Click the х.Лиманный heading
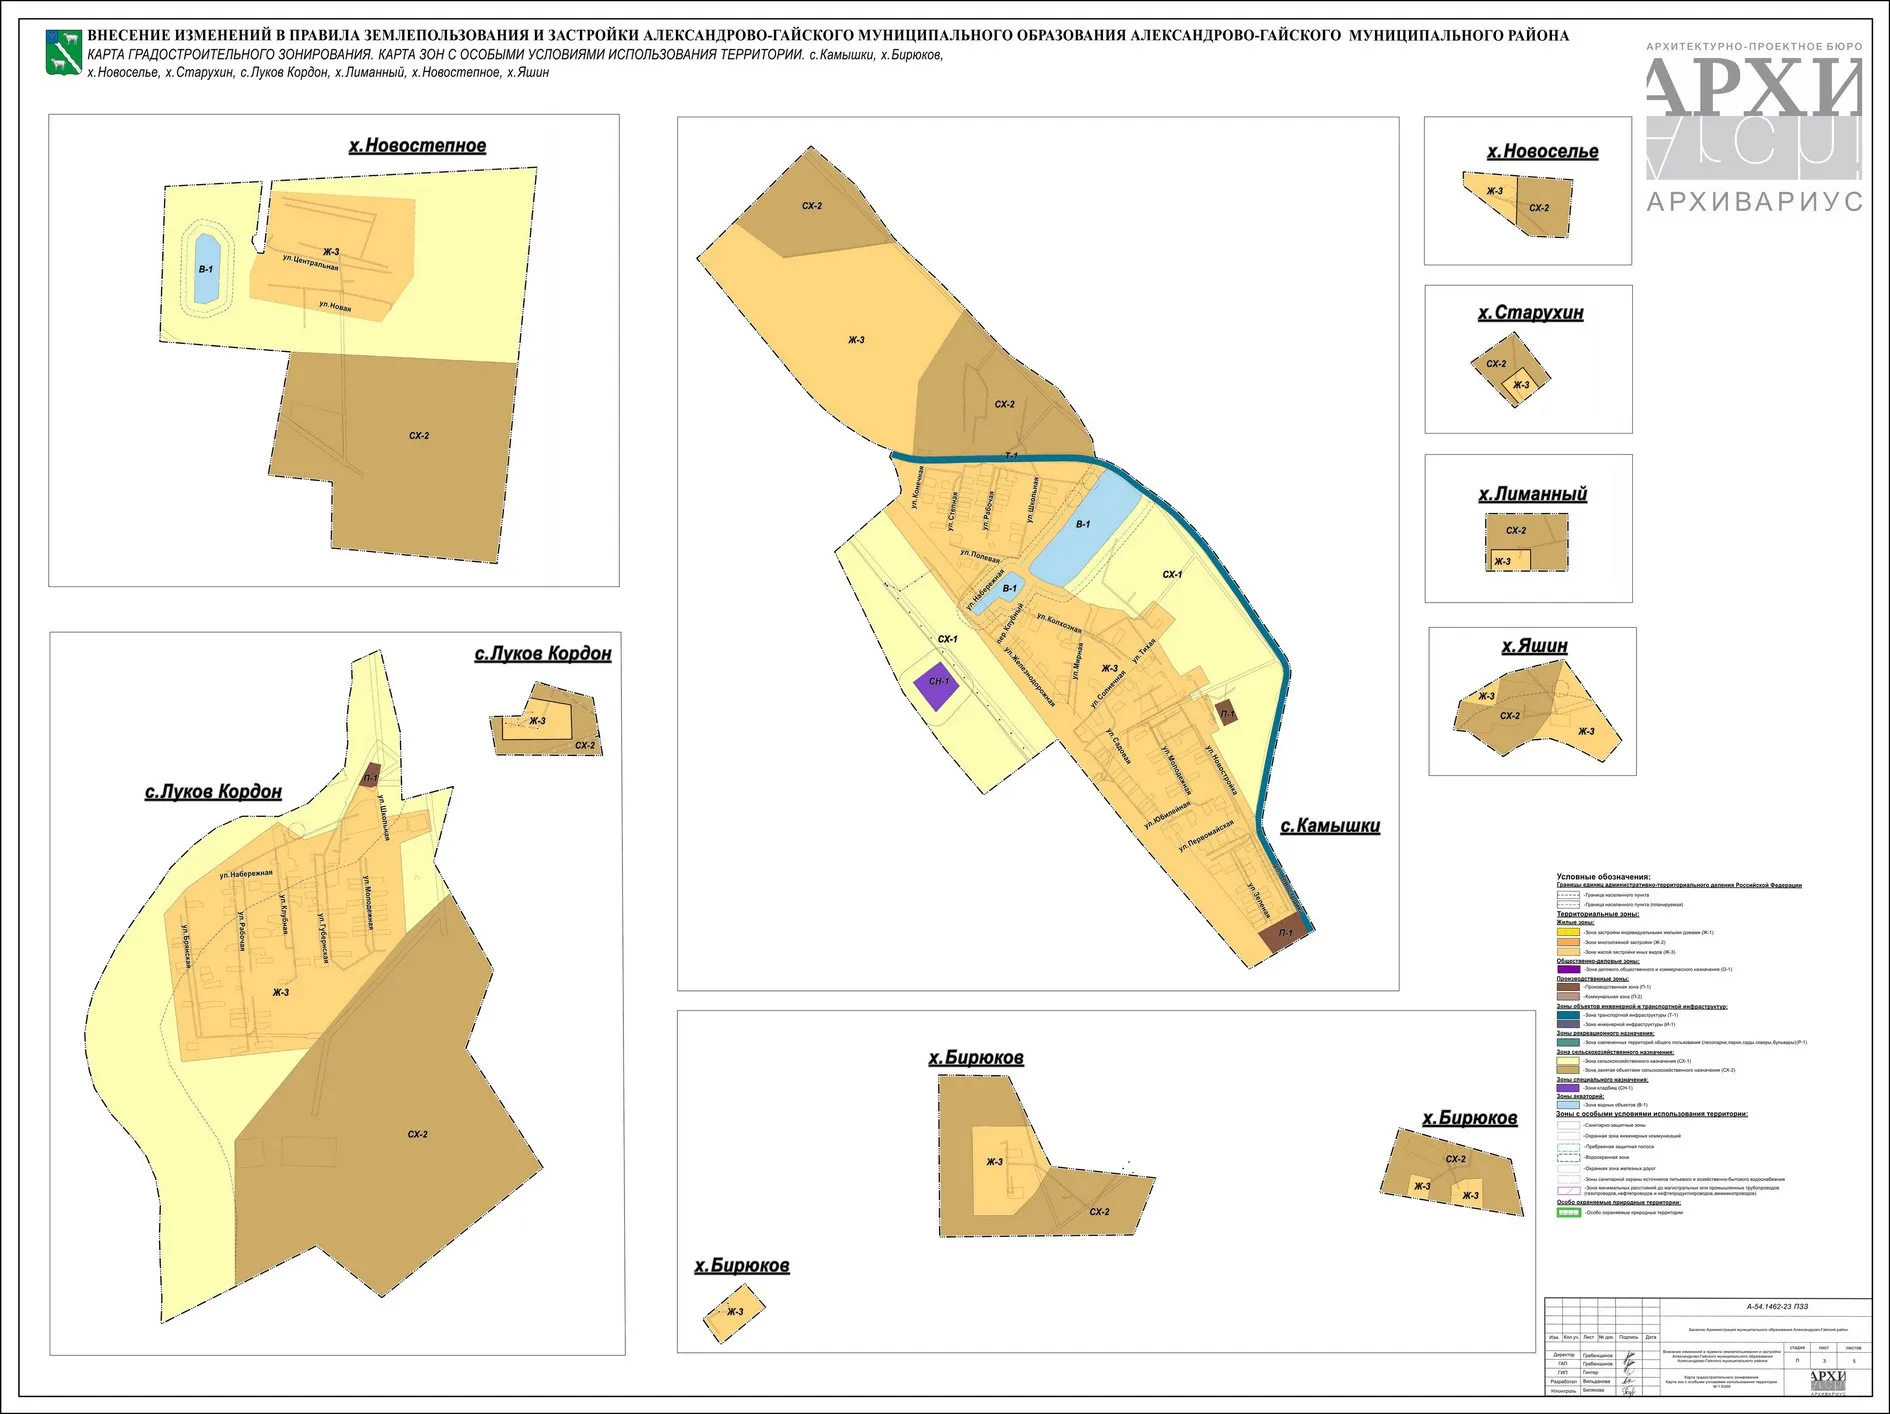The image size is (1890, 1414). [1532, 494]
